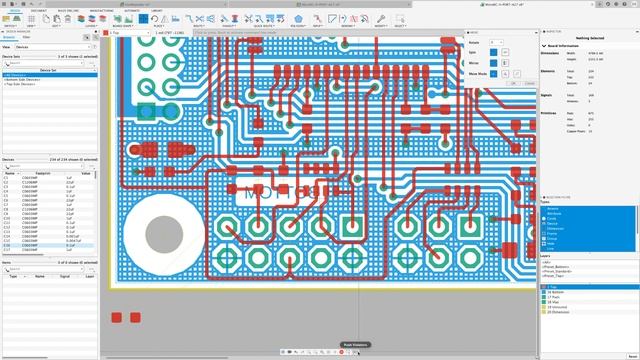The height and width of the screenshot is (360, 640).
Task: Click the 3D PCB switch icon
Action: pyautogui.click(x=17, y=19)
